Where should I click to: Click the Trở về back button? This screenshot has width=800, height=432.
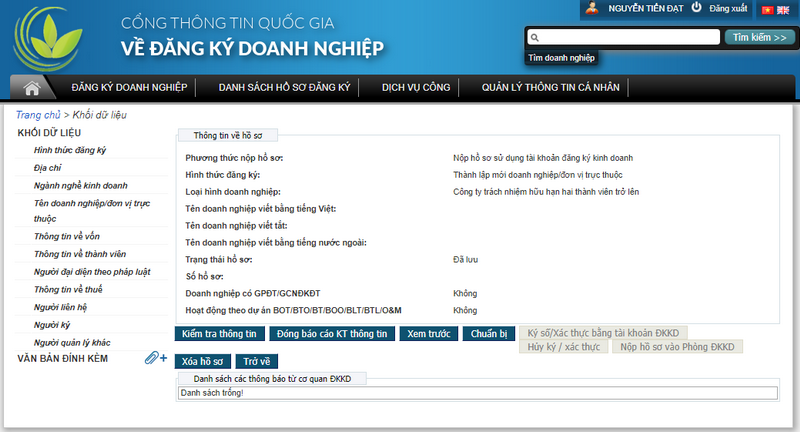257,361
